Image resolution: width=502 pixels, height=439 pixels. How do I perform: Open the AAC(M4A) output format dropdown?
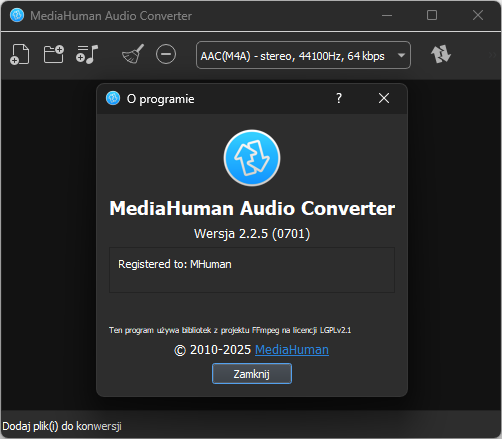(x=303, y=55)
